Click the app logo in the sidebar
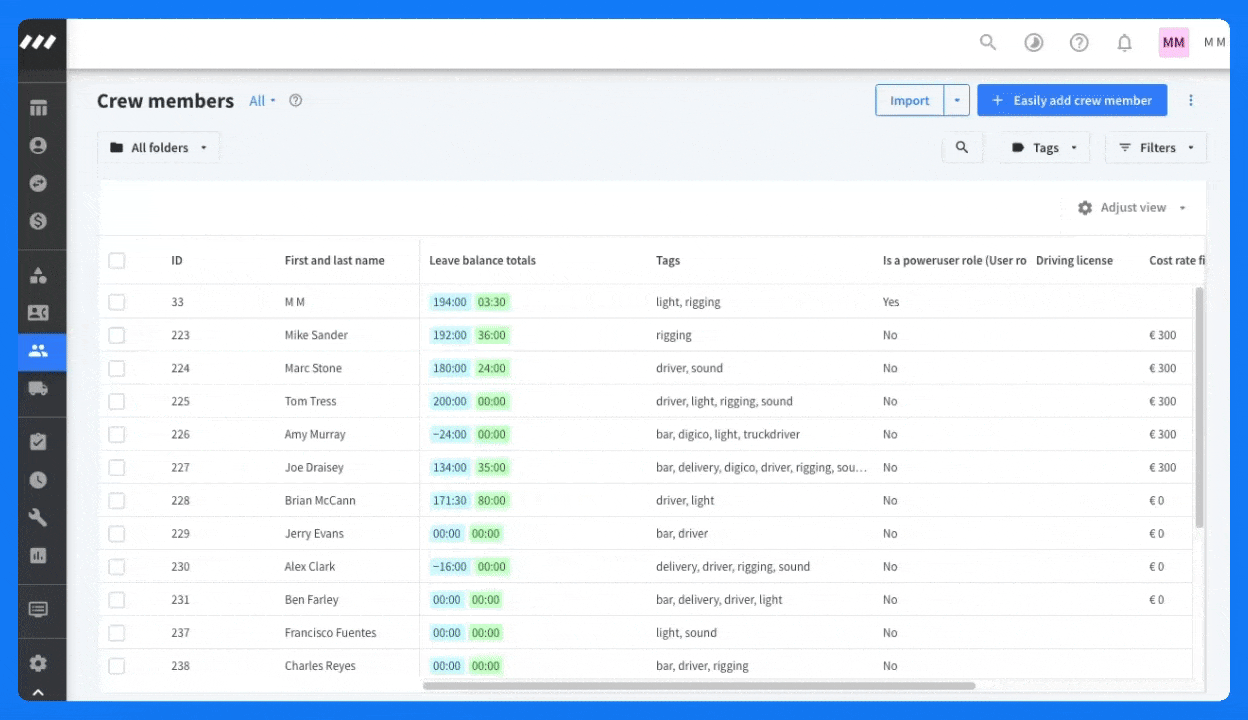 click(x=38, y=43)
